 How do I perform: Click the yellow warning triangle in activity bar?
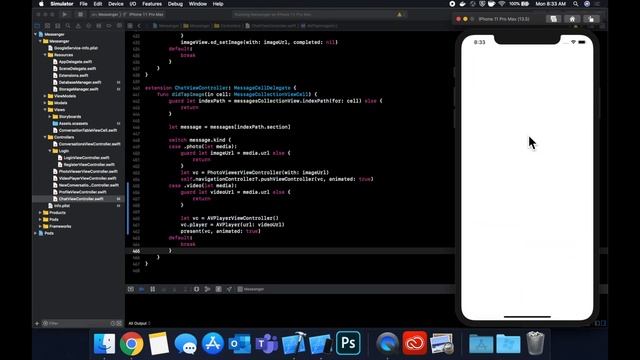point(399,14)
